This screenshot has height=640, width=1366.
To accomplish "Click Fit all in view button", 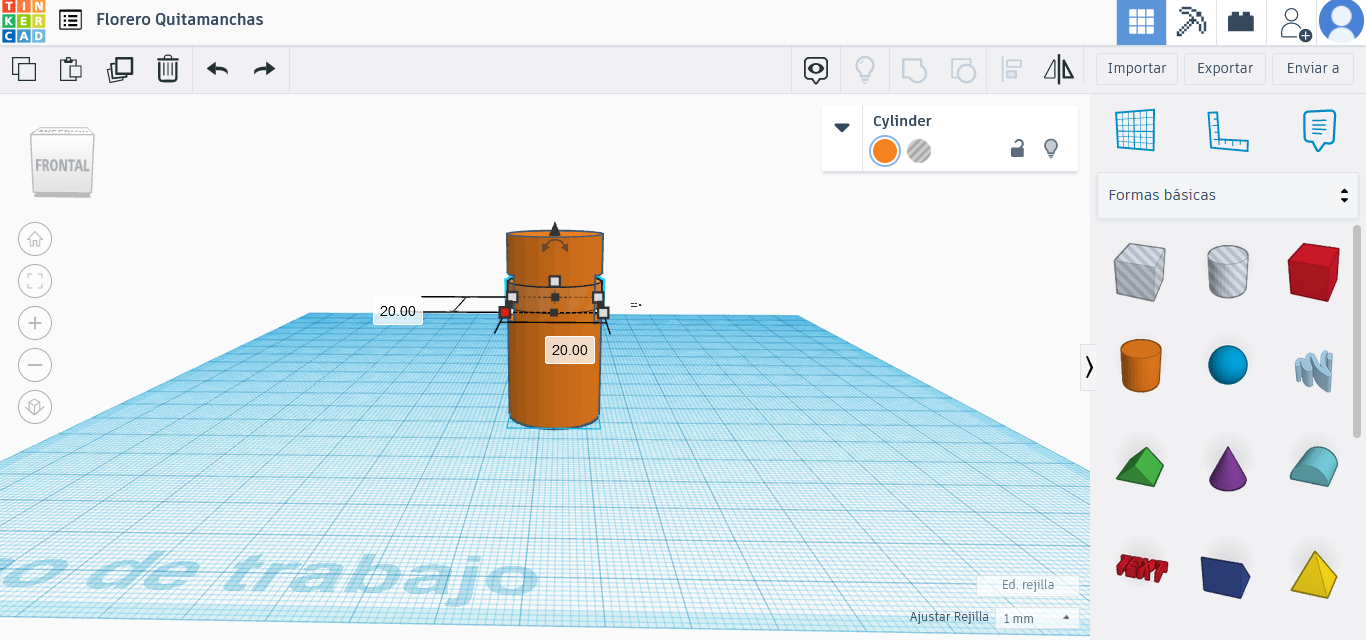I will tap(35, 281).
